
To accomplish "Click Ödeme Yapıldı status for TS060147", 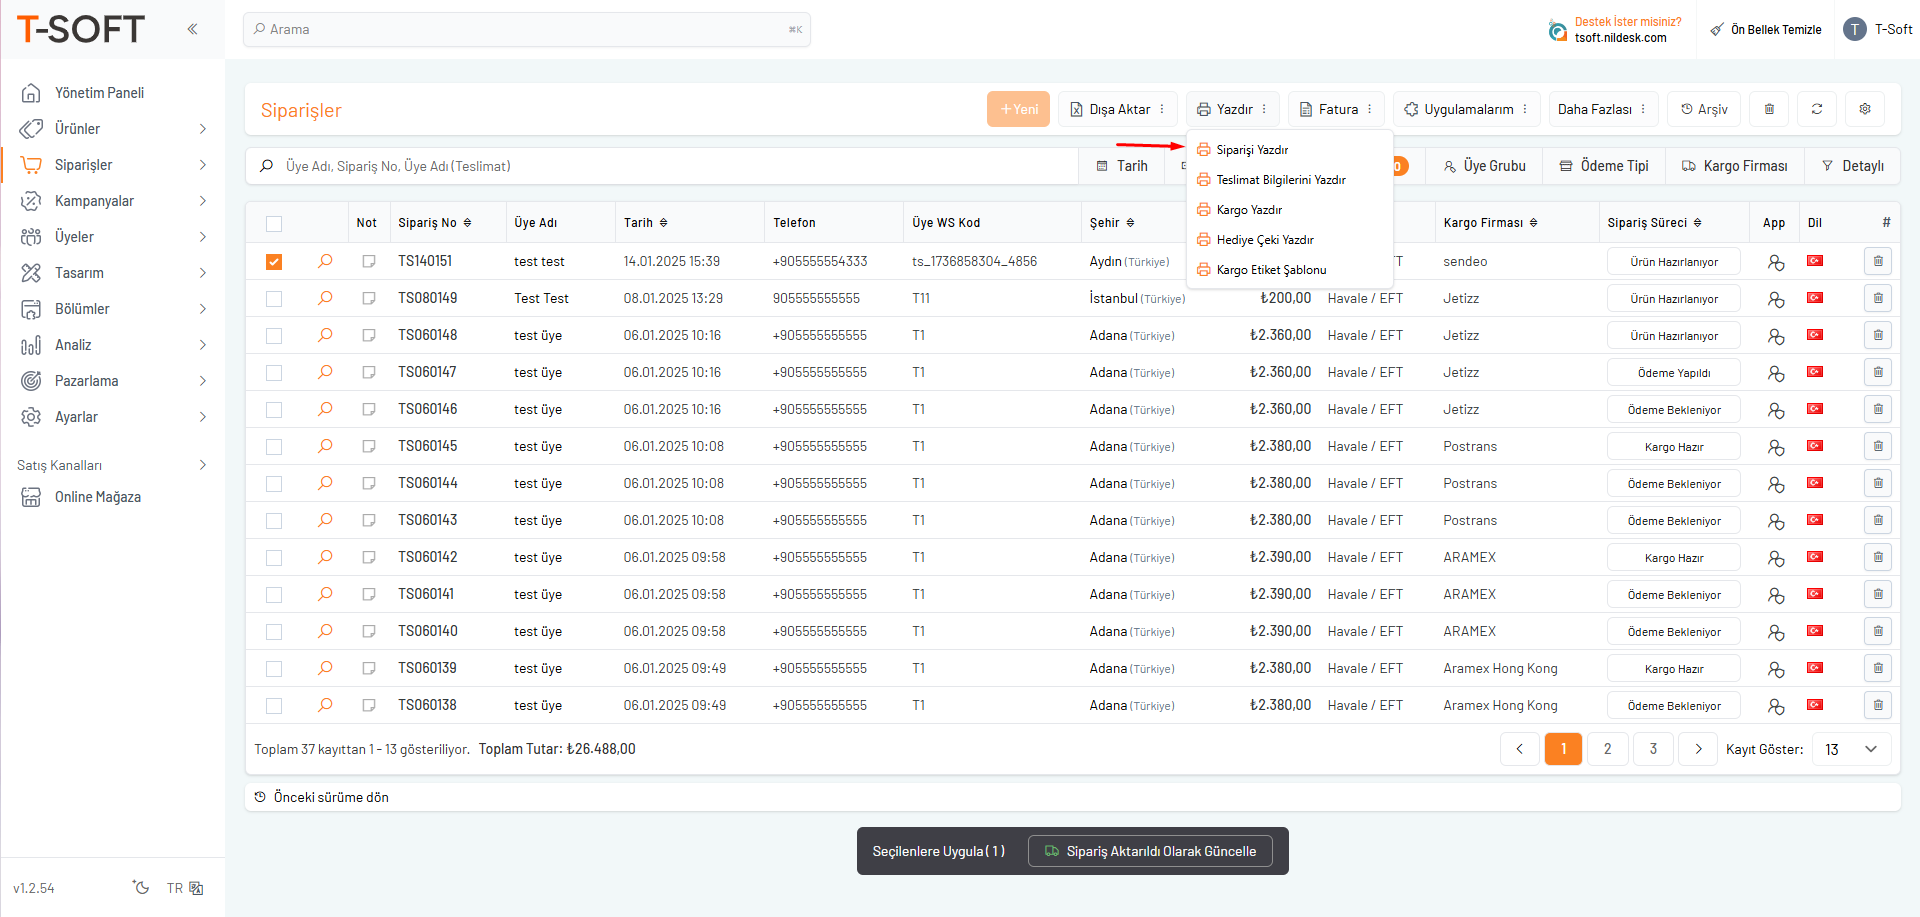I will tap(1674, 373).
